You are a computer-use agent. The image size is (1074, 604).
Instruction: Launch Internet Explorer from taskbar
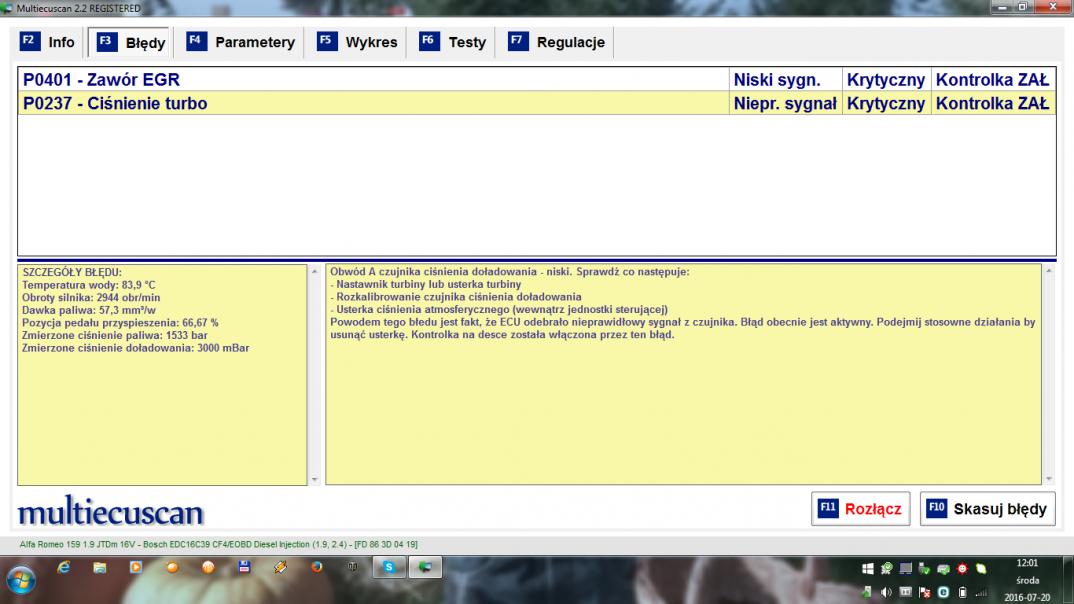coord(64,567)
